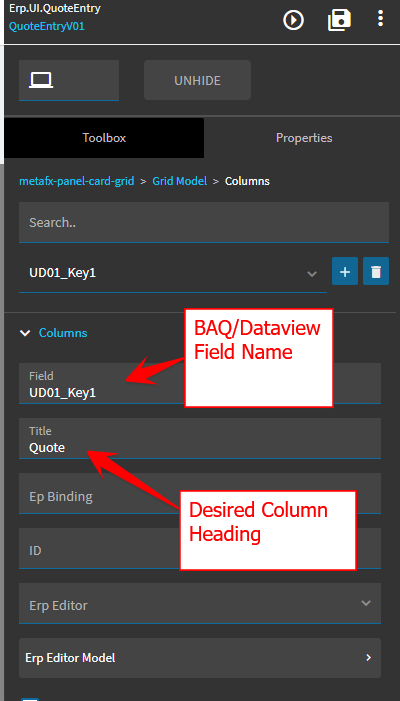Image resolution: width=400 pixels, height=701 pixels.
Task: Click the Preview play icon
Action: [294, 20]
